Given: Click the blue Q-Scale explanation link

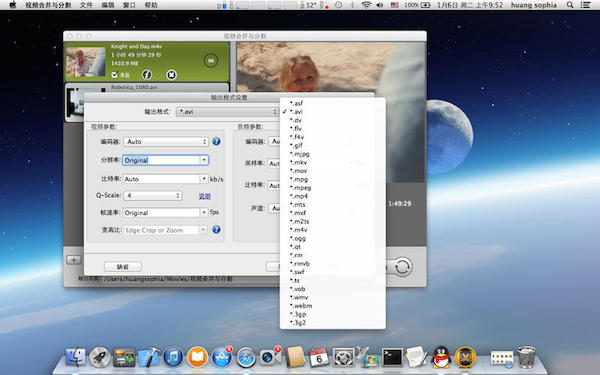Looking at the screenshot, I should point(205,196).
